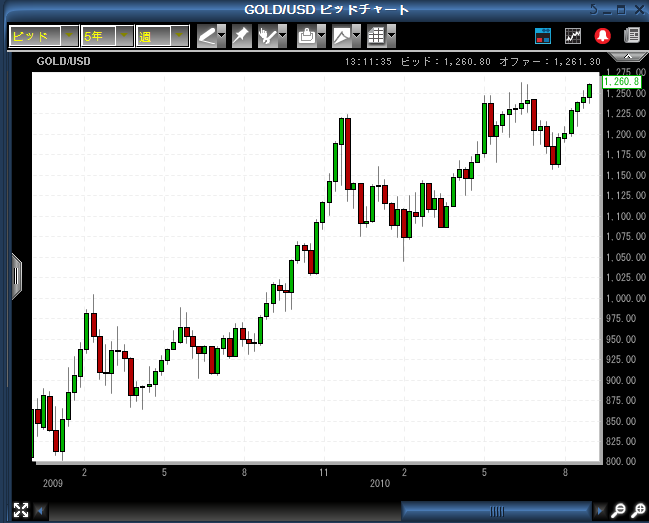Click the chart type icon
Viewport: 649px width, 523px height.
pyautogui.click(x=342, y=36)
